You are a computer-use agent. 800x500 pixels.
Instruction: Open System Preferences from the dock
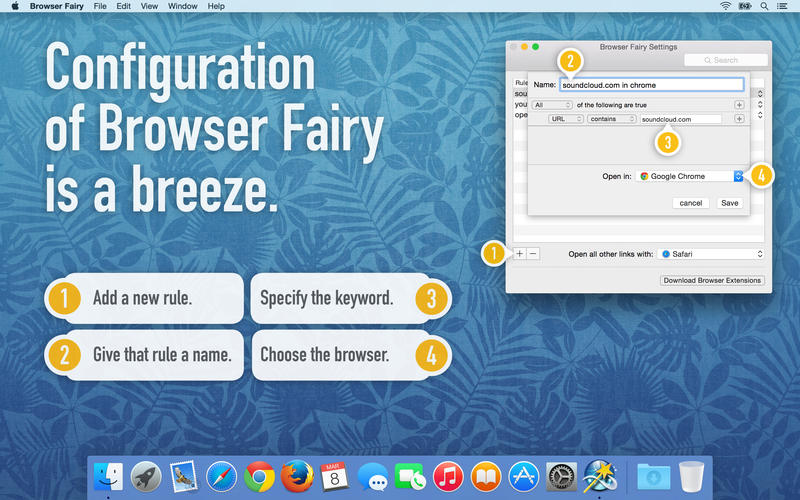(561, 477)
